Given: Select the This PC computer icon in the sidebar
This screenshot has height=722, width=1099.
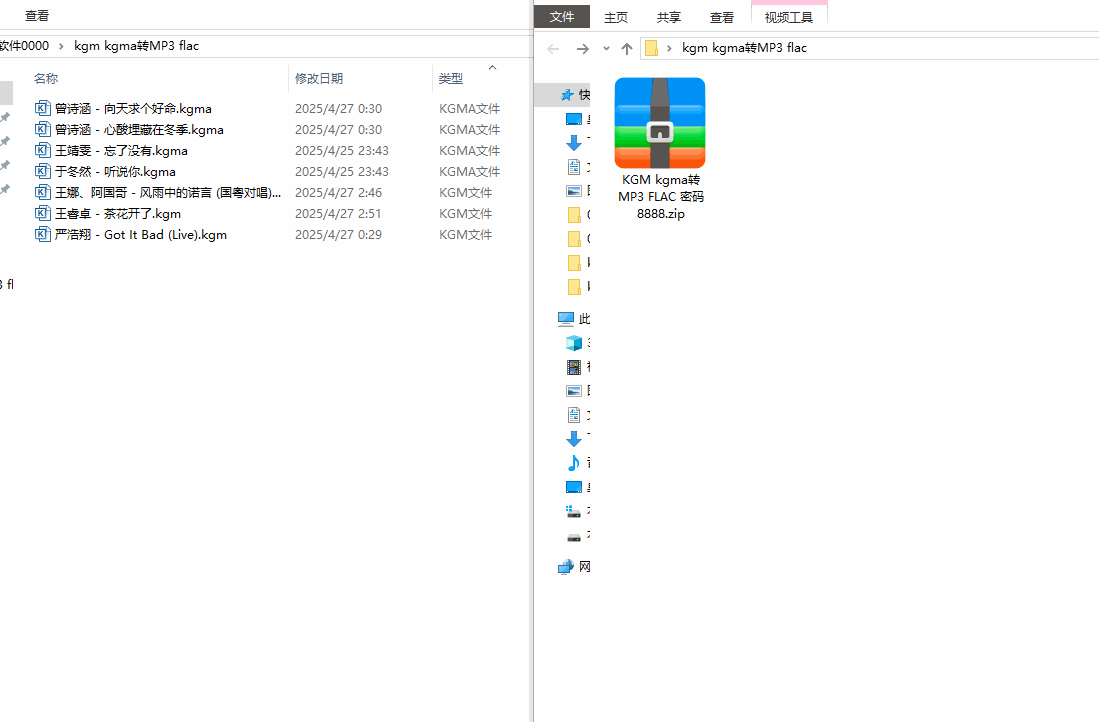Looking at the screenshot, I should pyautogui.click(x=566, y=319).
